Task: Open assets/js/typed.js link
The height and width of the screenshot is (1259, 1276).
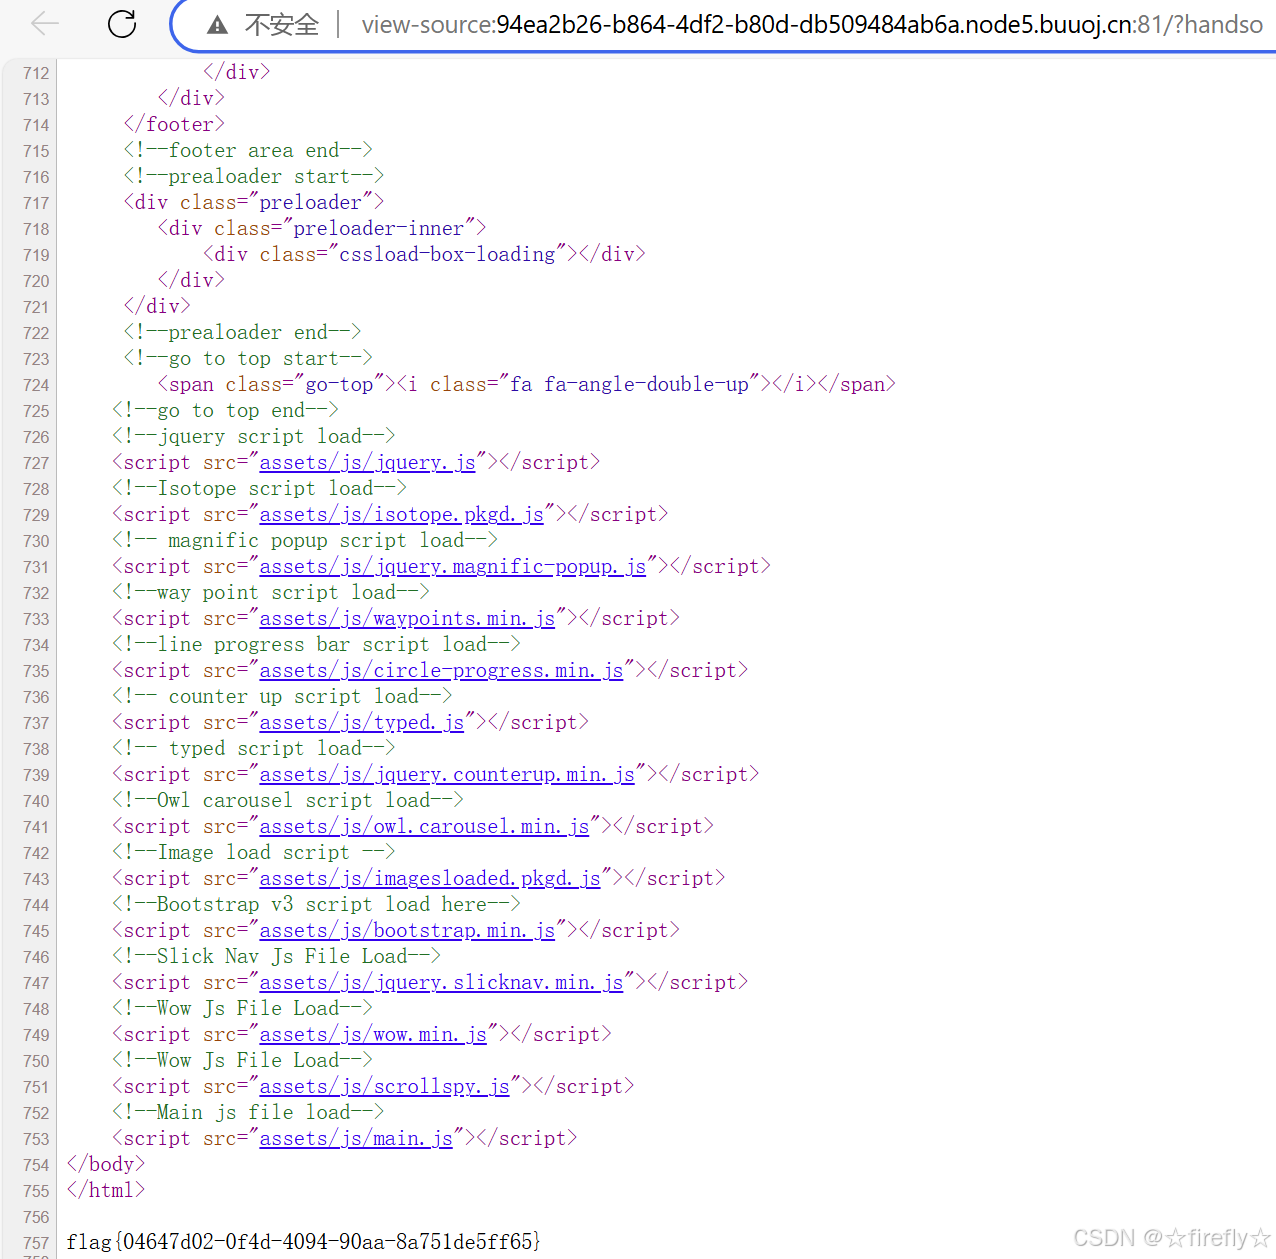Action: click(x=361, y=722)
